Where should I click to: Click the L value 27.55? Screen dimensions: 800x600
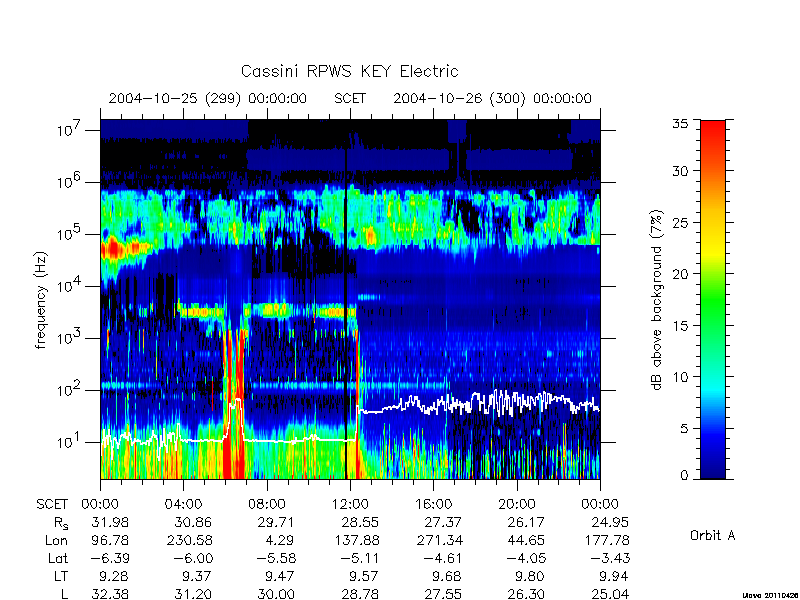tap(443, 594)
